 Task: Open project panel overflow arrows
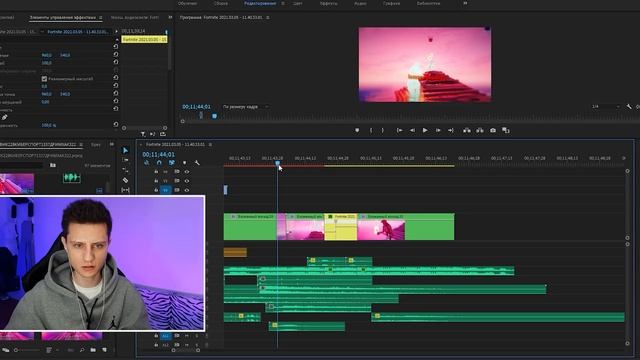click(x=111, y=144)
